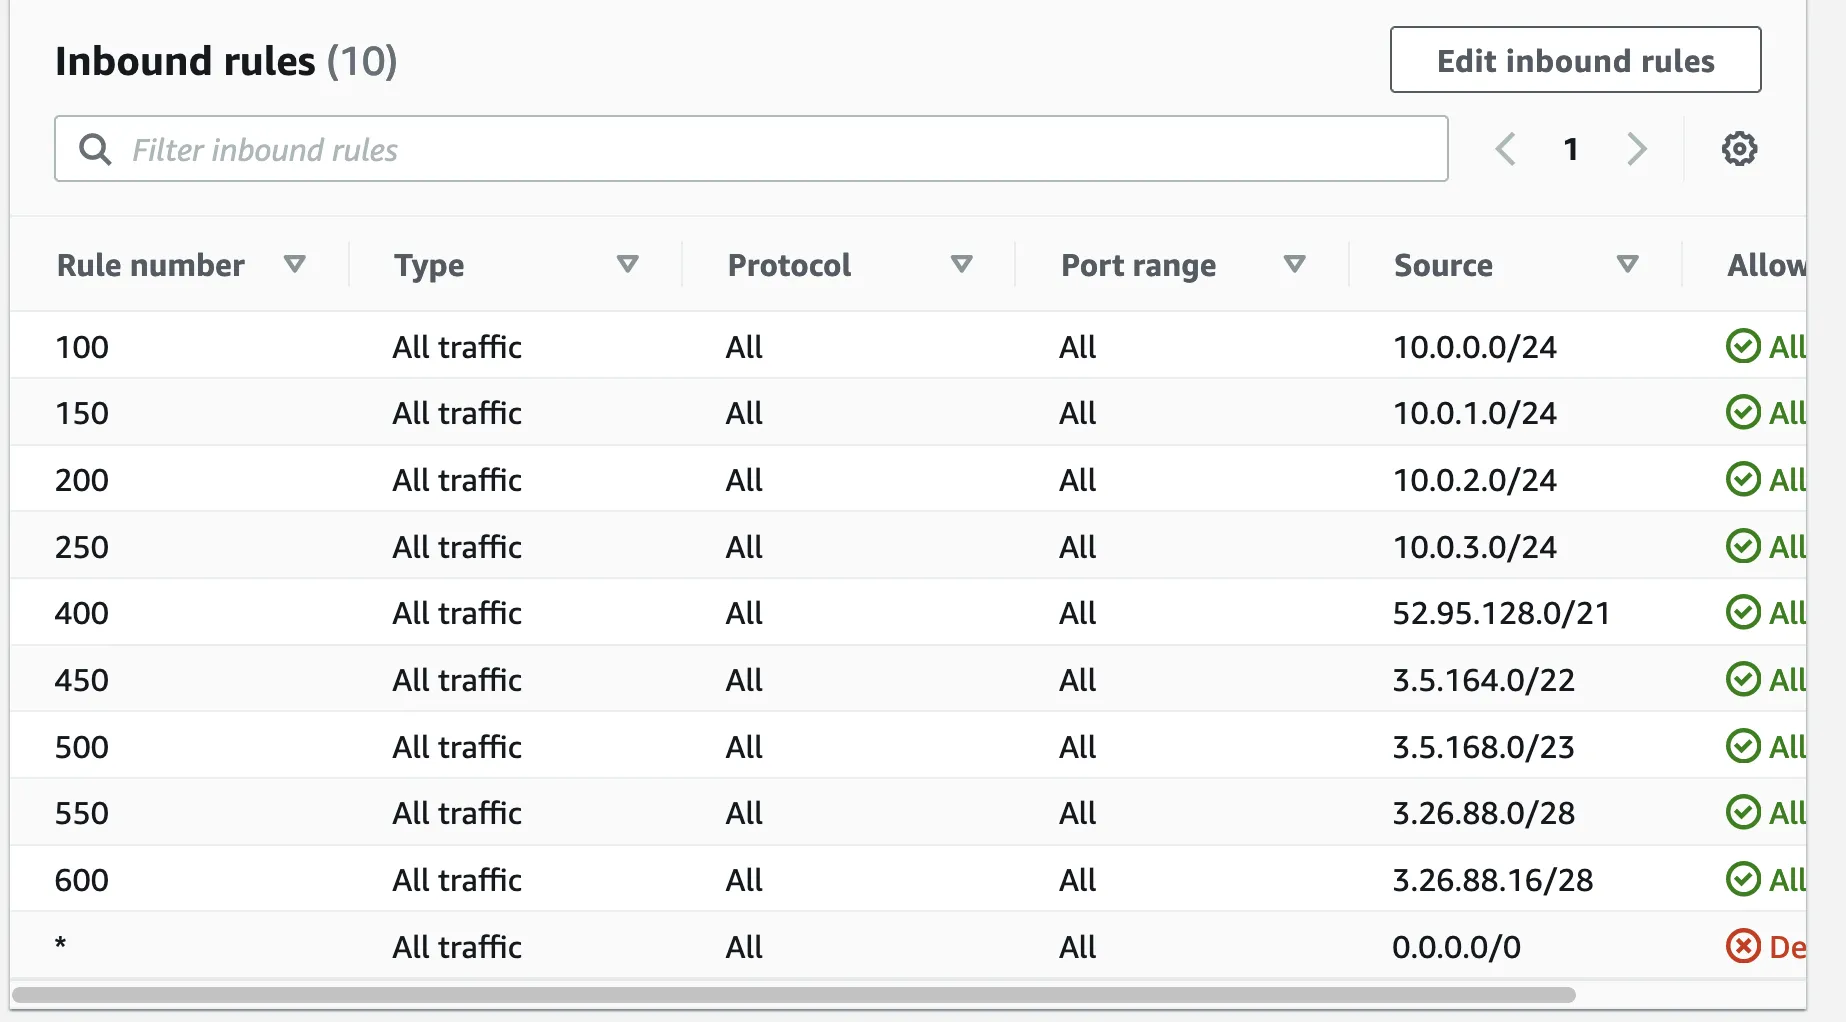The image size is (1846, 1022).
Task: Go to the next page of rules
Action: 1636,149
